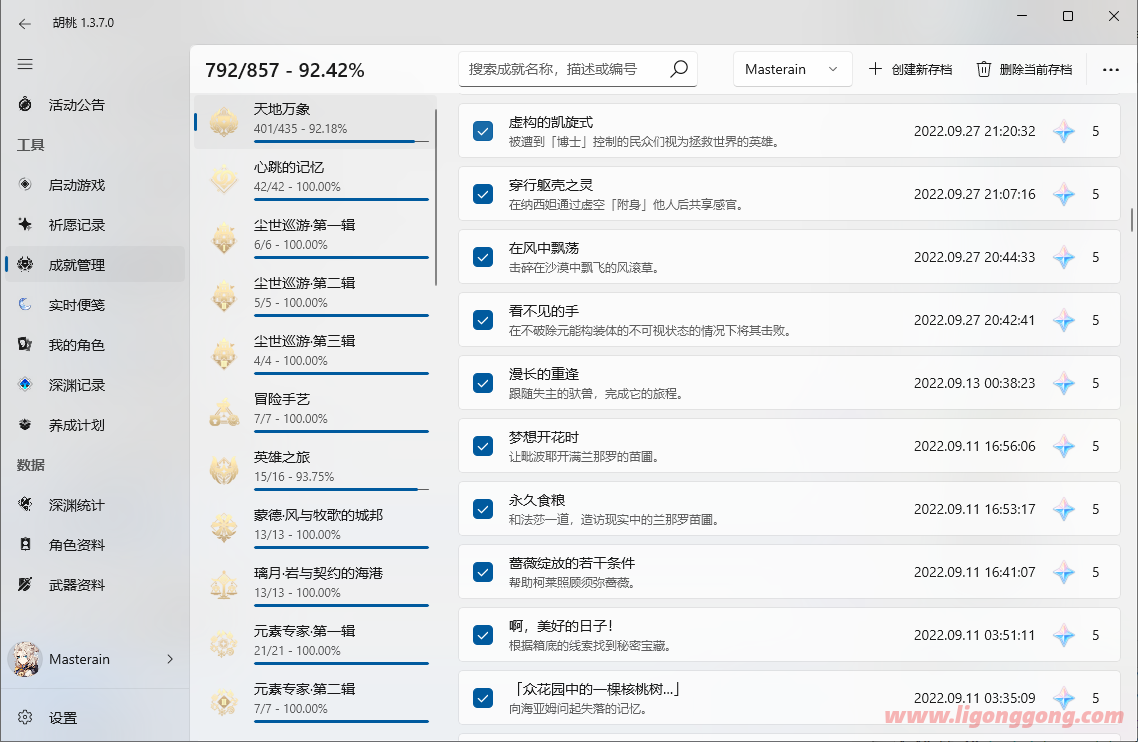Open the three-dots more options menu
This screenshot has height=742, width=1138.
pyautogui.click(x=1110, y=70)
